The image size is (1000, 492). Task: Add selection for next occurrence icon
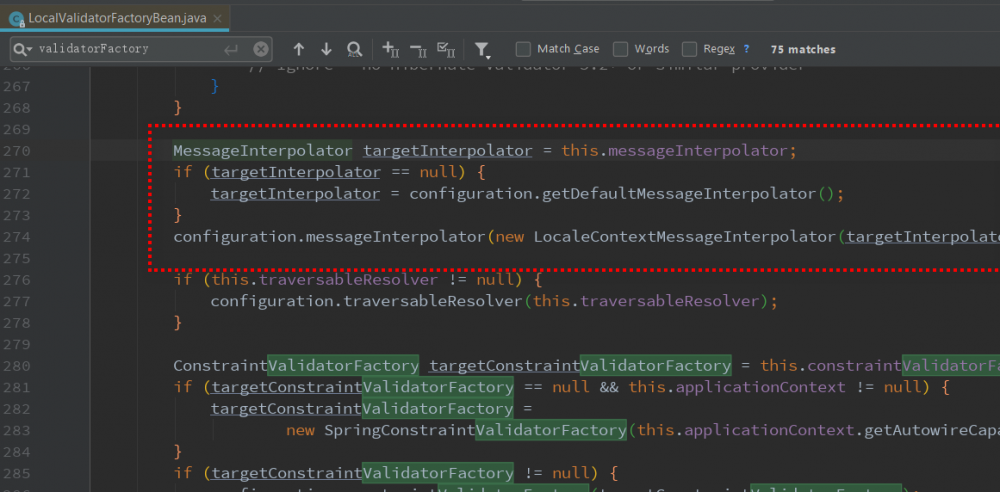coord(391,49)
